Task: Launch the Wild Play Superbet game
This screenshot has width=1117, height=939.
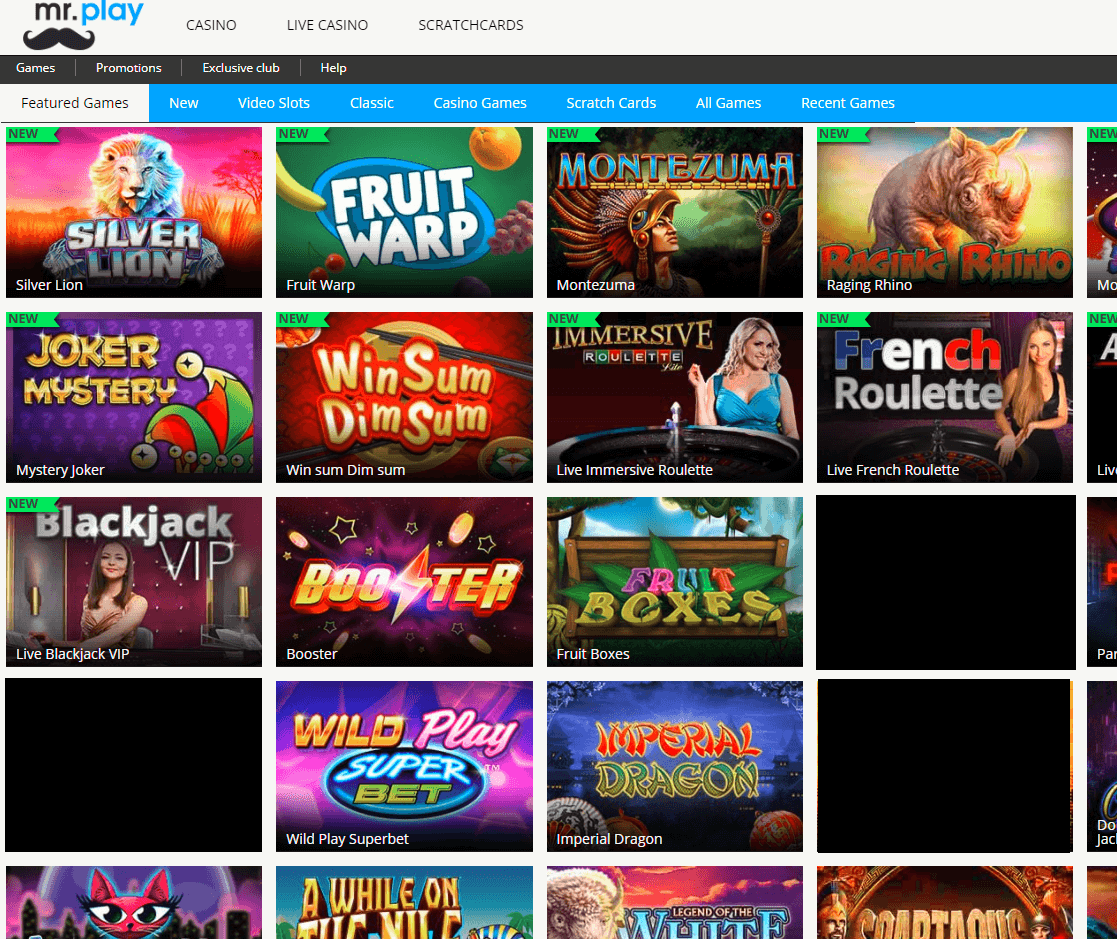Action: [x=404, y=766]
